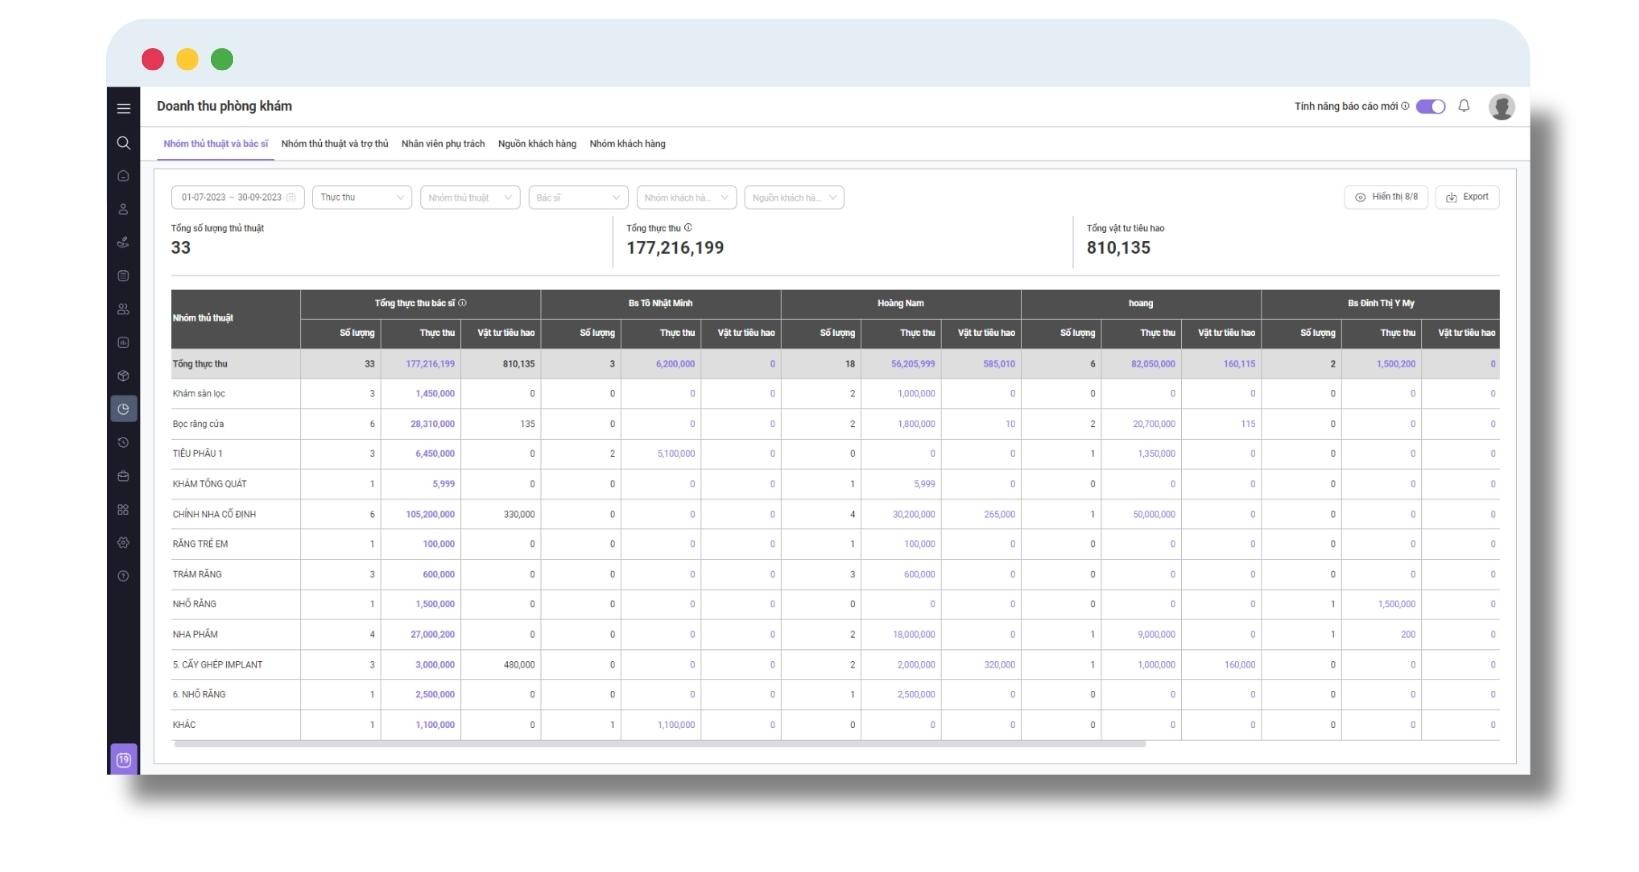The height and width of the screenshot is (872, 1639).
Task: Go to the Nhóm khách hàng tab
Action: pos(627,144)
